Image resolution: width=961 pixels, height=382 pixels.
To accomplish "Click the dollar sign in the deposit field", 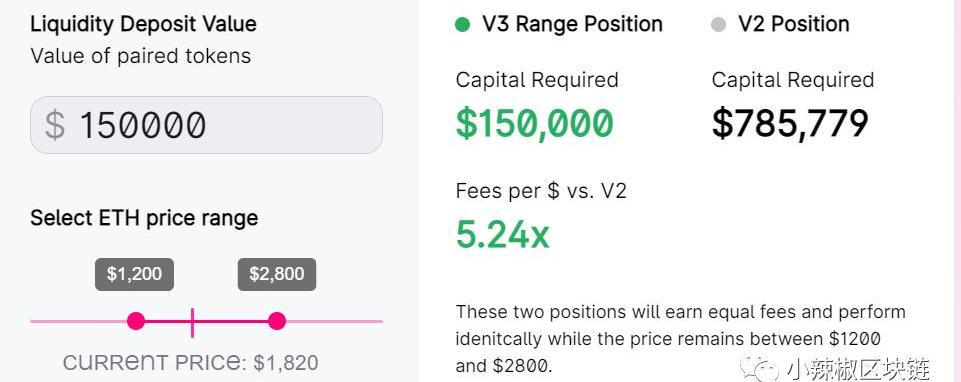I will 55,125.
